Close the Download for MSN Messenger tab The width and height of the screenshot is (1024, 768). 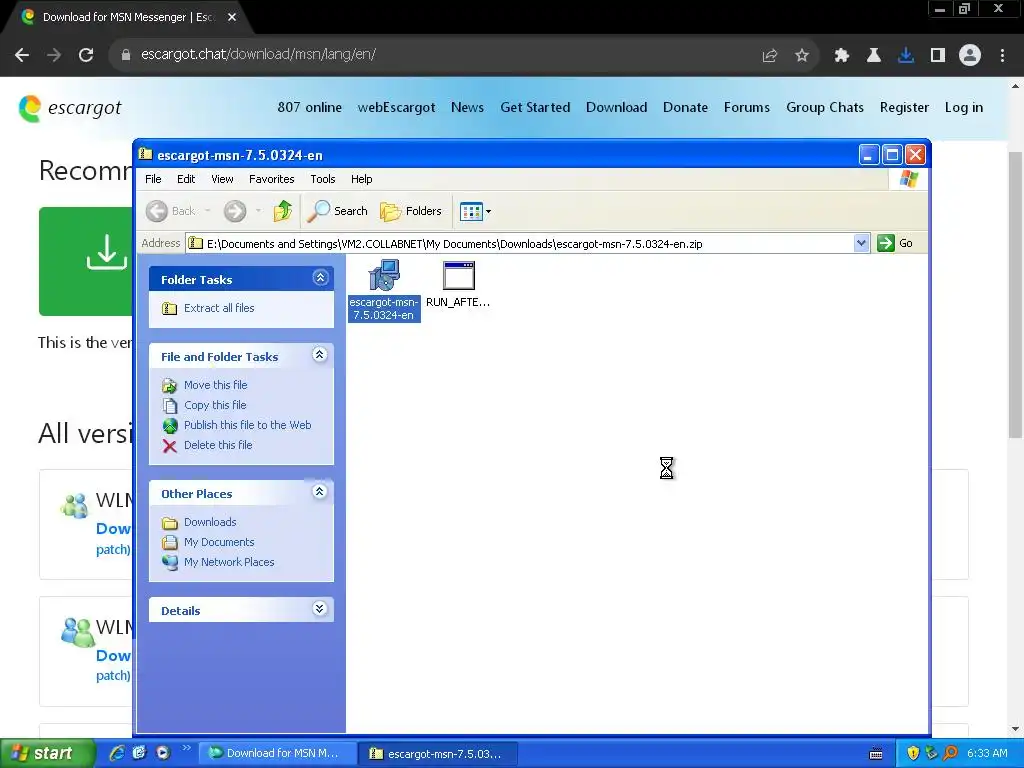click(x=232, y=17)
